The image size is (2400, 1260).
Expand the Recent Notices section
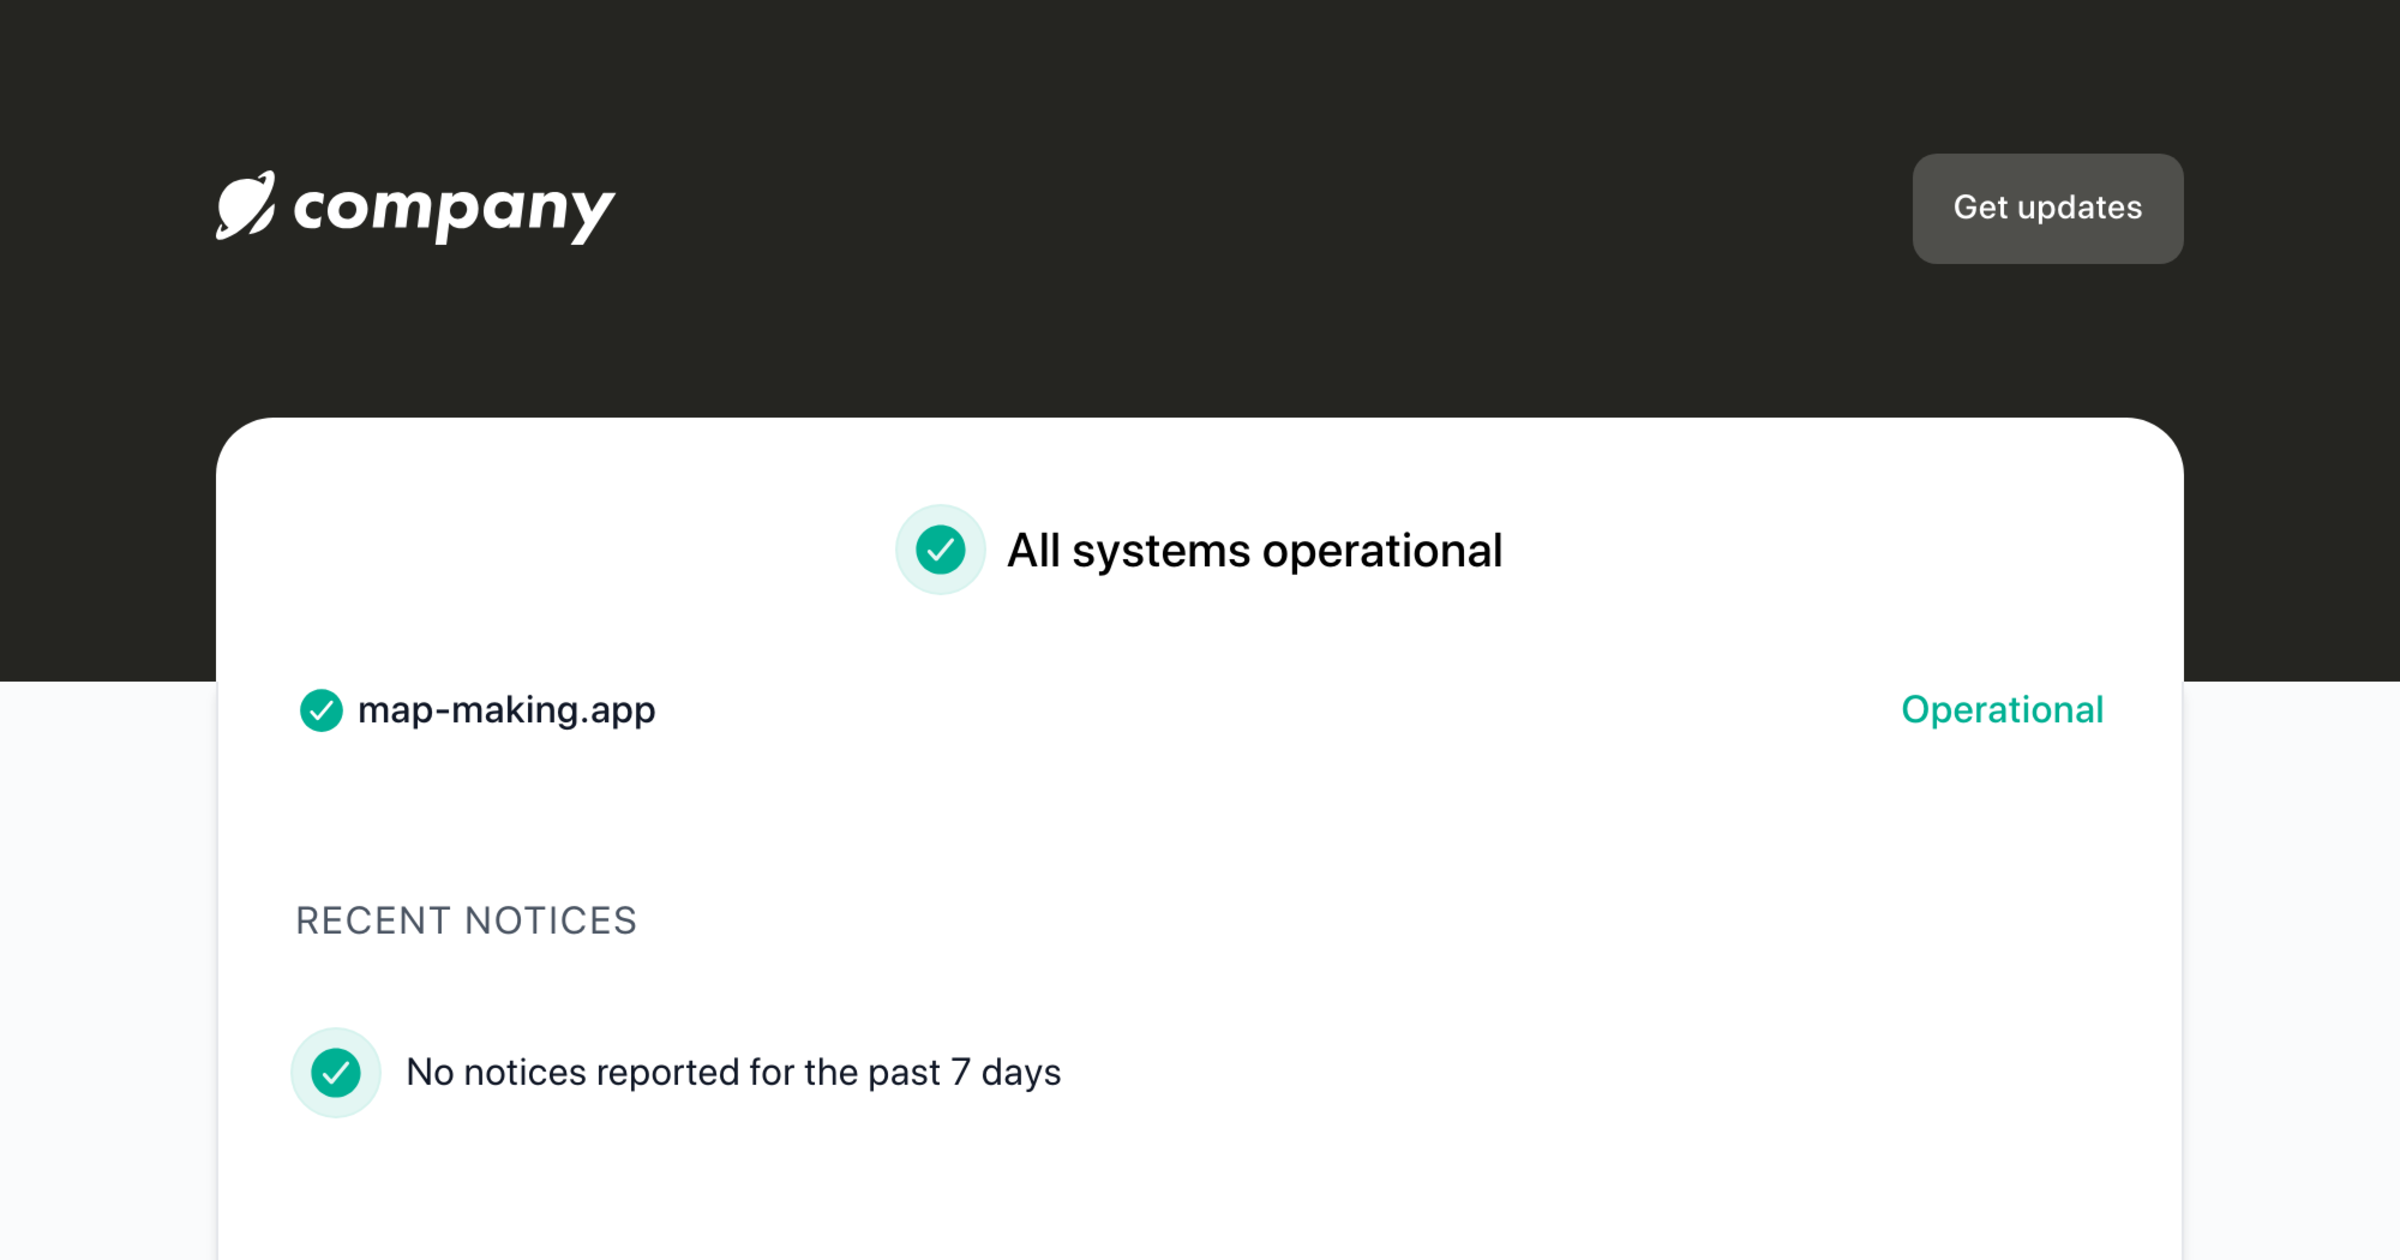click(465, 920)
